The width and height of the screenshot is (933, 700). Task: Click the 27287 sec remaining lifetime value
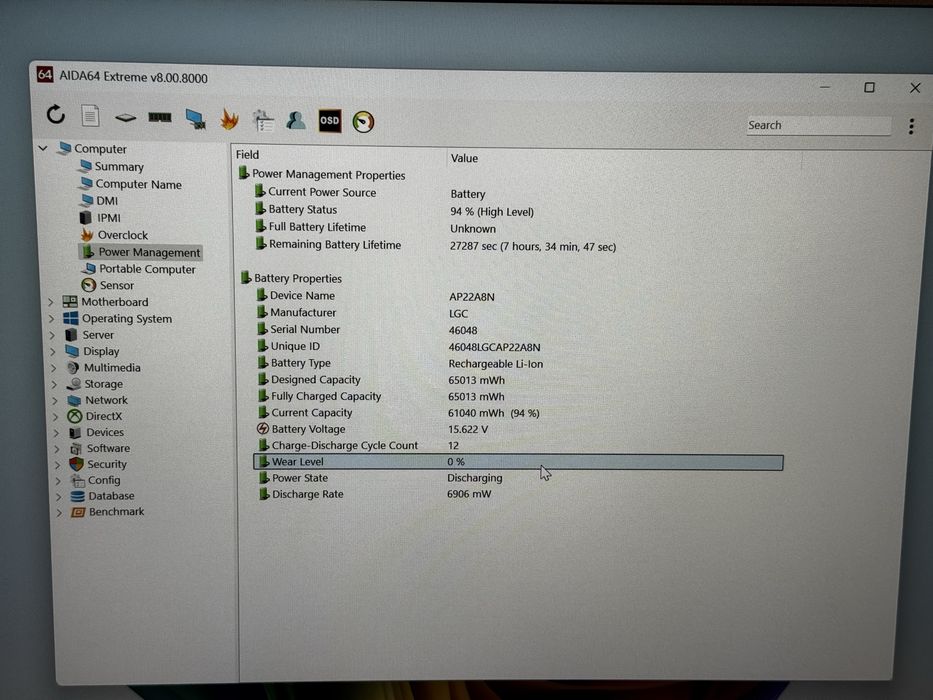533,246
